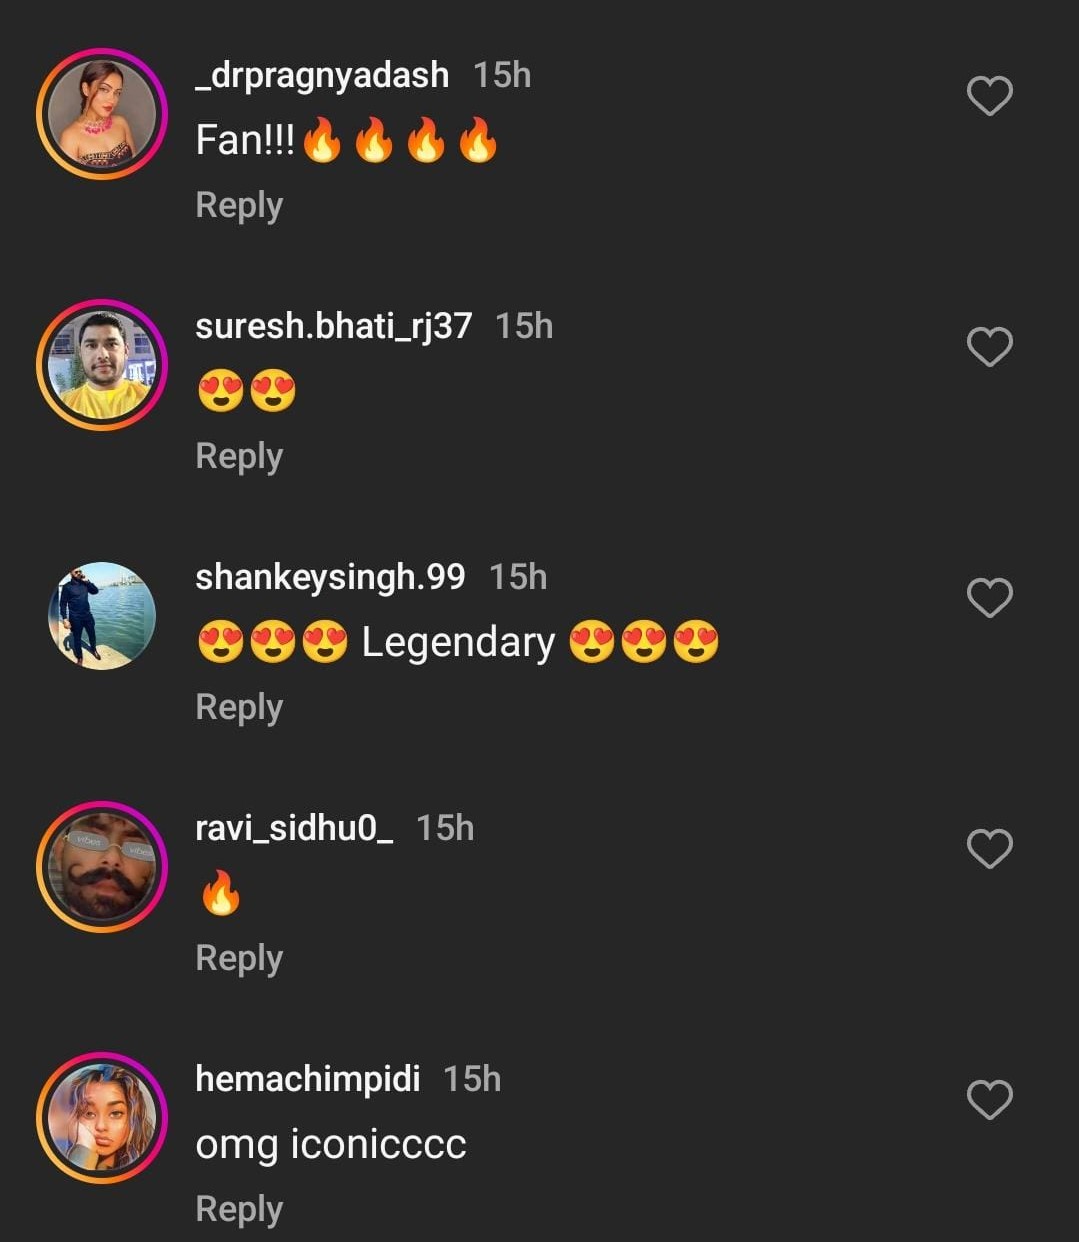Heart the 'omg iconicccc' comment
Viewport: 1079px width, 1242px height.
989,1100
